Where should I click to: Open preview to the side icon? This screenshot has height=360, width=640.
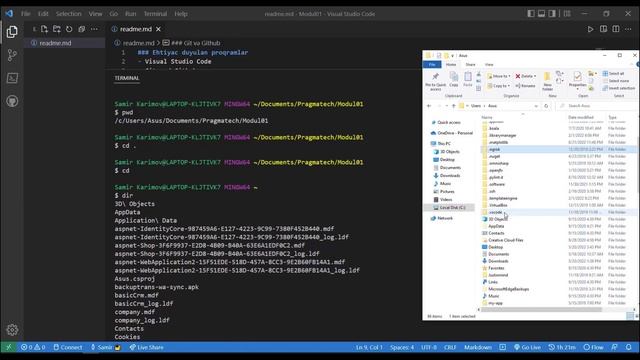603,29
